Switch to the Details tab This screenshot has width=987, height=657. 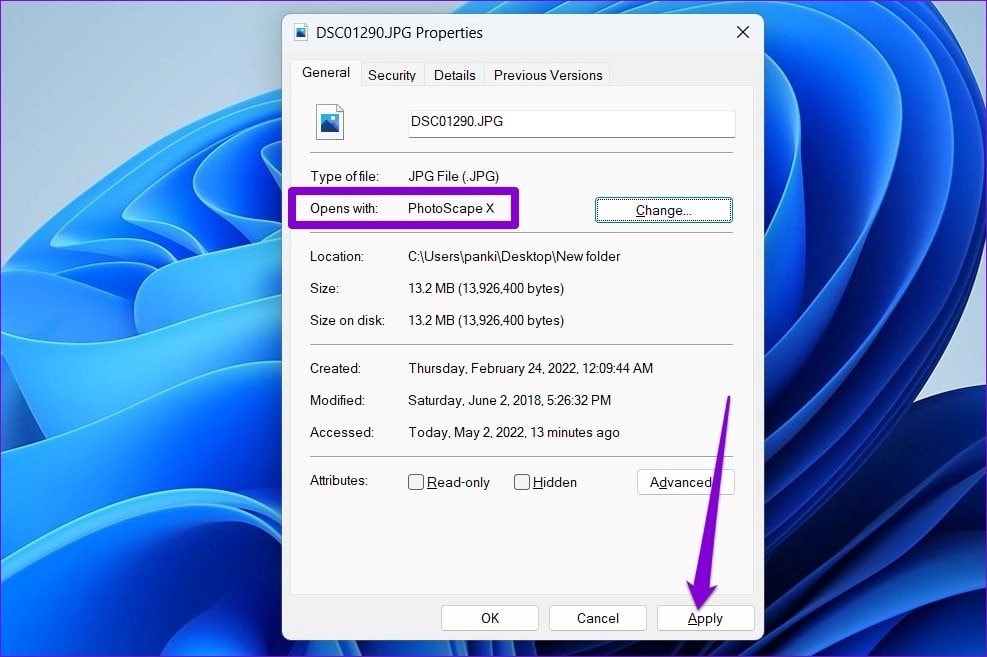click(x=455, y=75)
